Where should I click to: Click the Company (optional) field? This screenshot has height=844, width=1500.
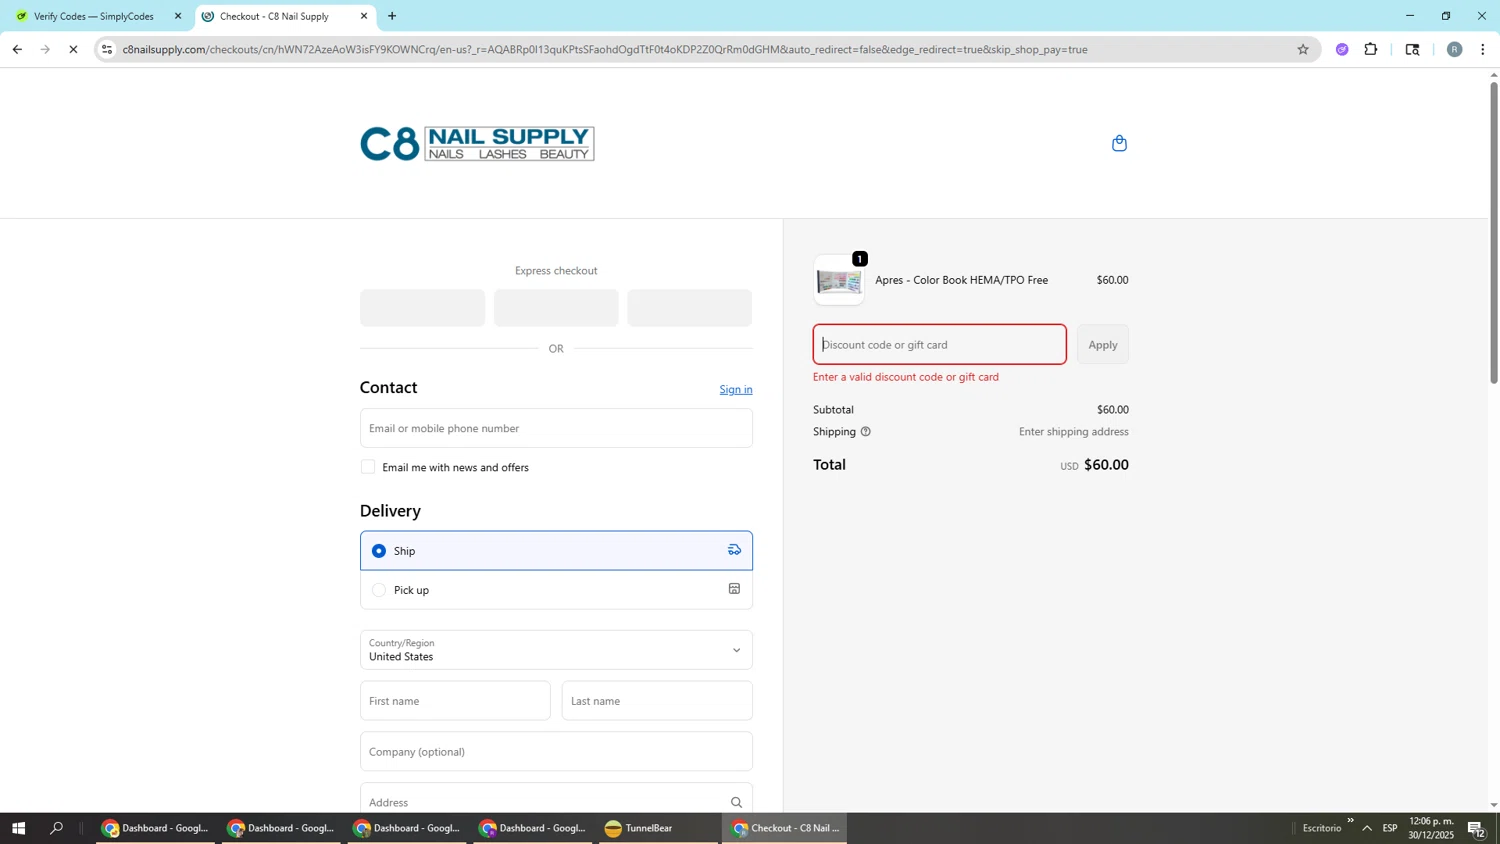tap(556, 752)
